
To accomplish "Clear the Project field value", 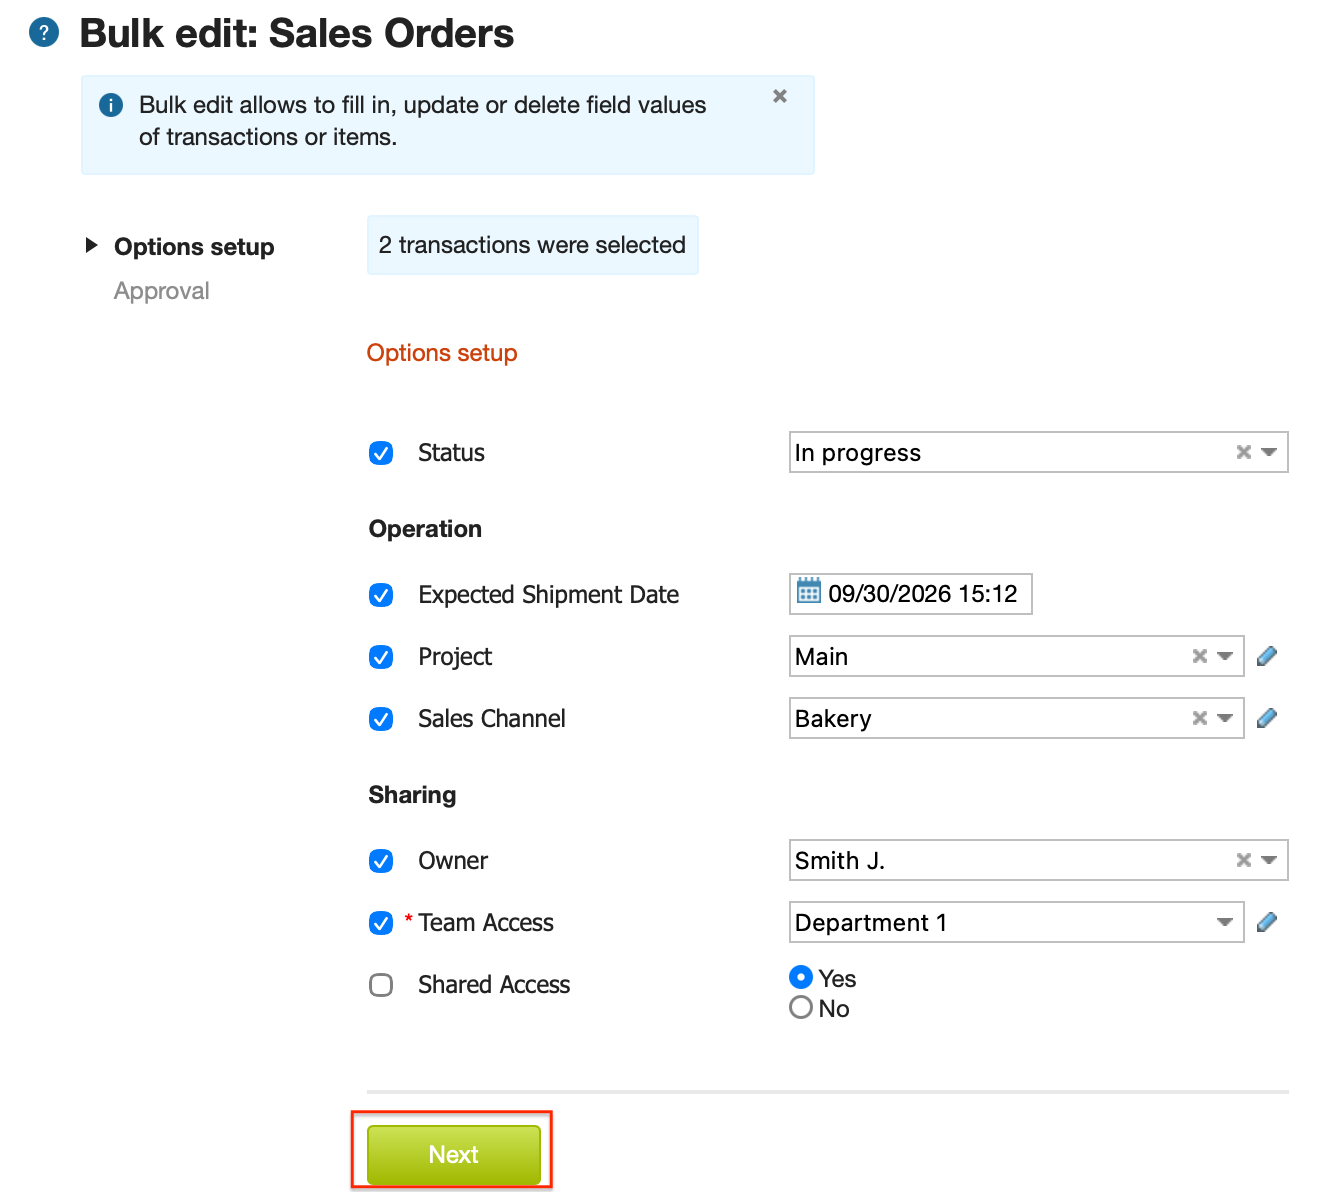I will point(1200,656).
